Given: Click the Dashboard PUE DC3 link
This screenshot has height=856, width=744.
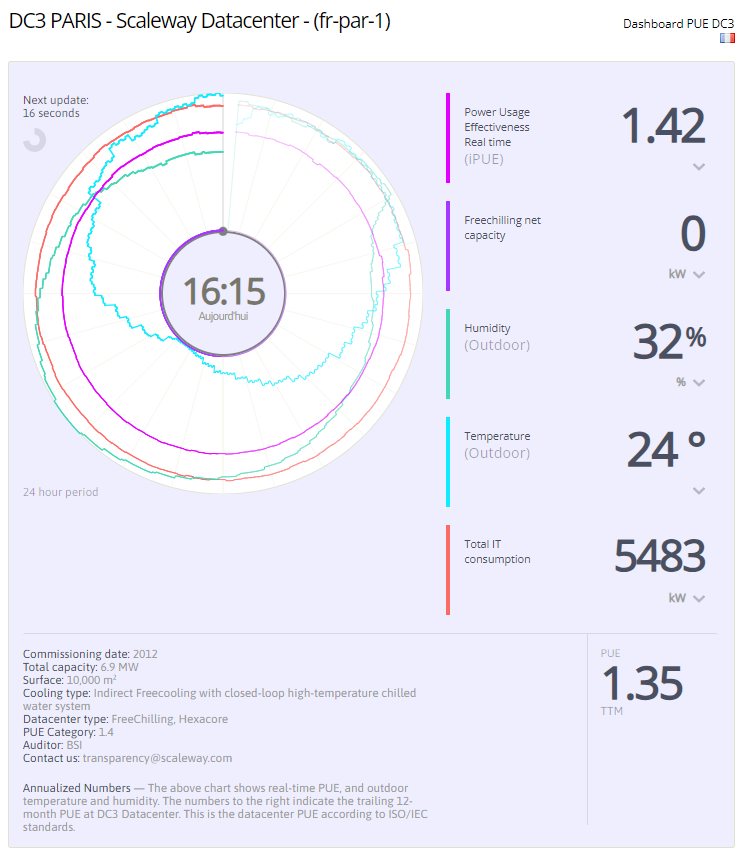Looking at the screenshot, I should coord(678,24).
